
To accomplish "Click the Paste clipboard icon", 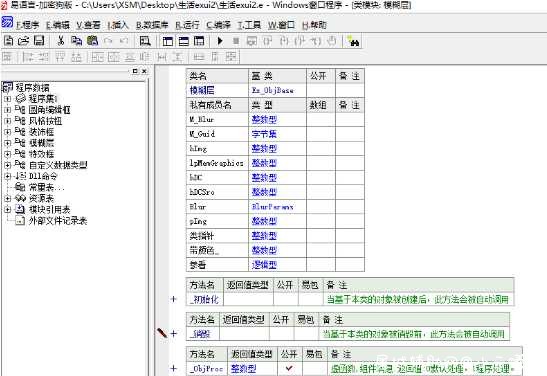I will [92, 41].
